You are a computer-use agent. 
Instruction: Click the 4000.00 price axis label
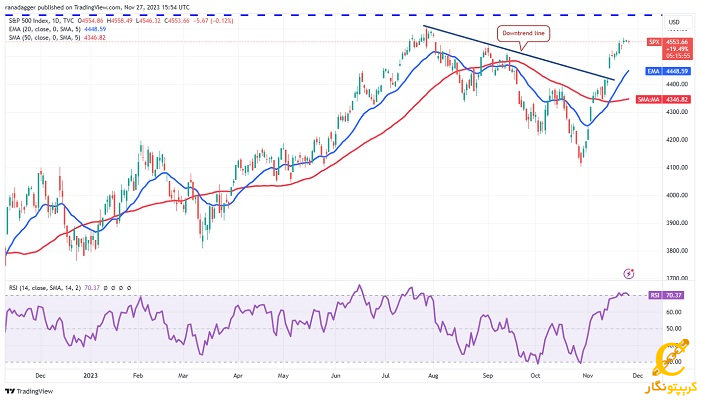[677, 195]
